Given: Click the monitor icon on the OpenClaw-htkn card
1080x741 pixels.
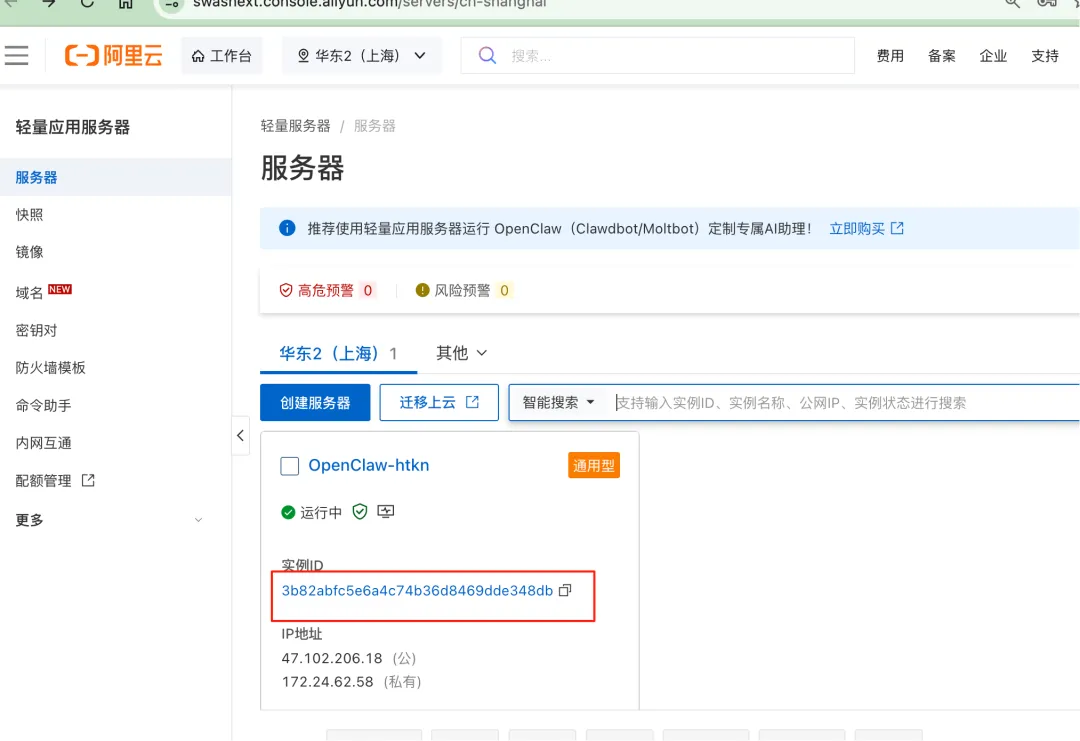Looking at the screenshot, I should coord(386,511).
